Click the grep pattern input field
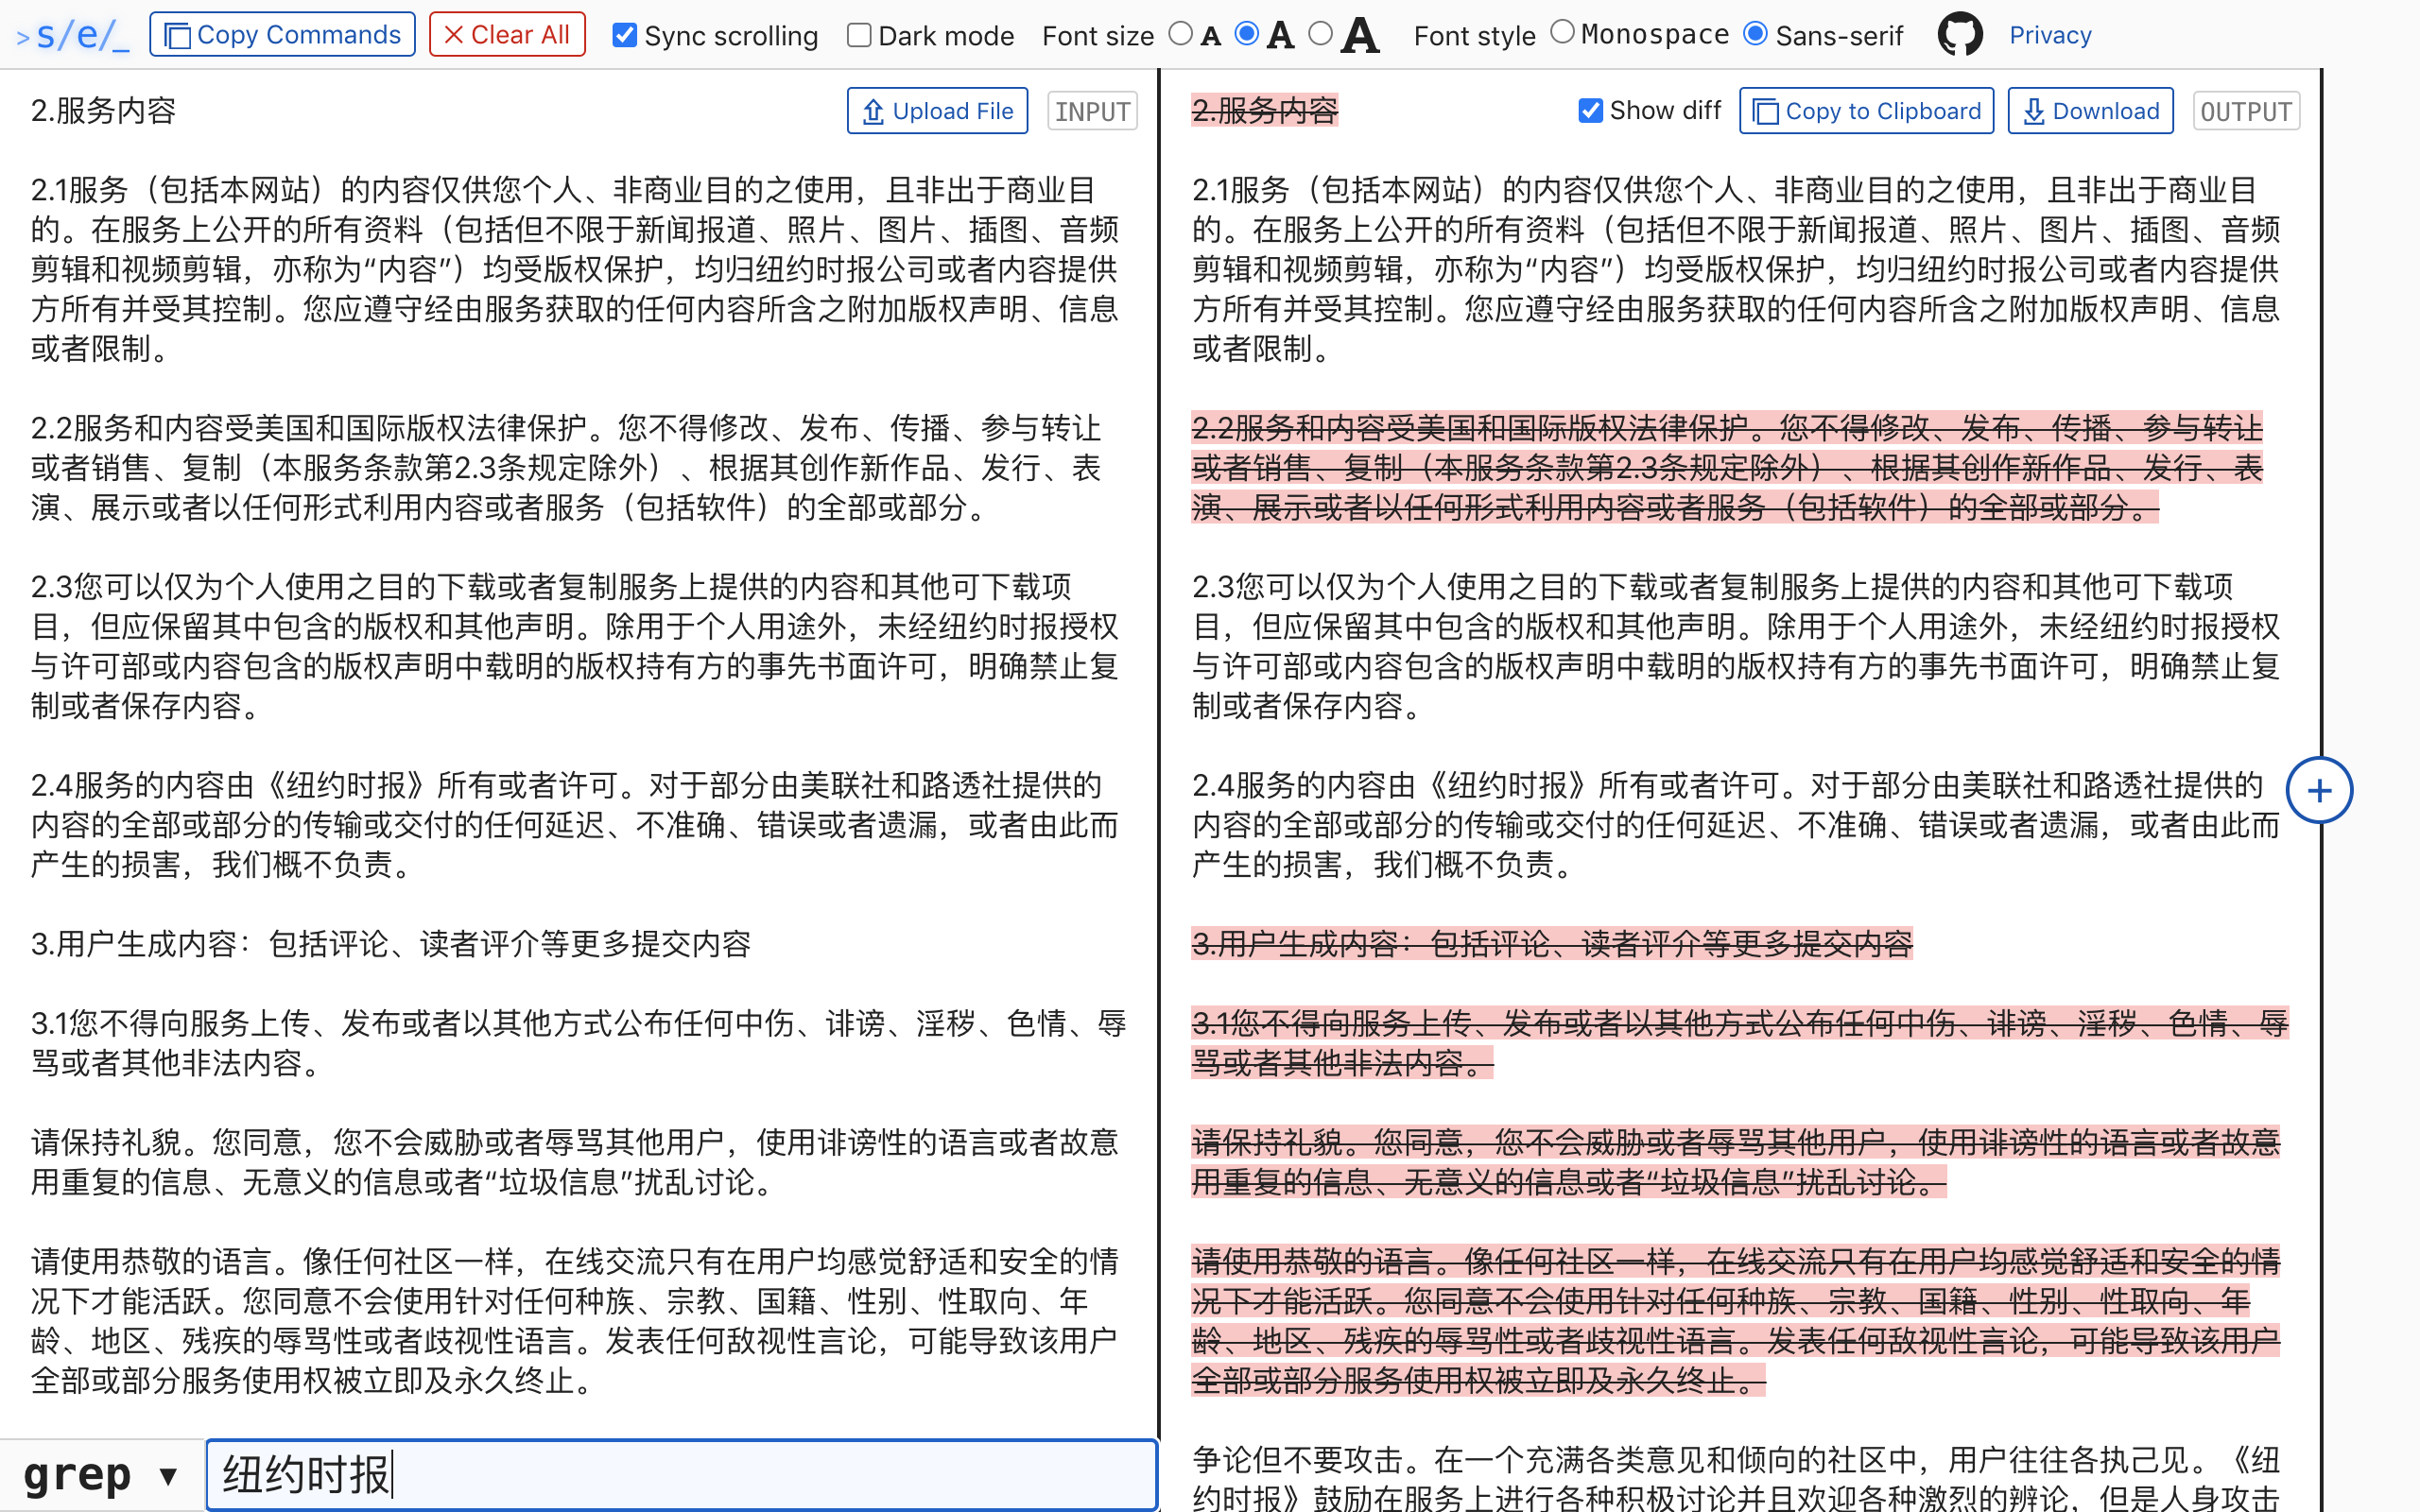This screenshot has width=2420, height=1512. [x=680, y=1475]
